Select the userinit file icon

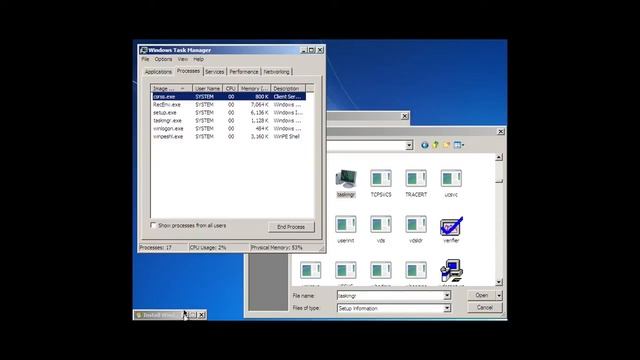pyautogui.click(x=346, y=225)
